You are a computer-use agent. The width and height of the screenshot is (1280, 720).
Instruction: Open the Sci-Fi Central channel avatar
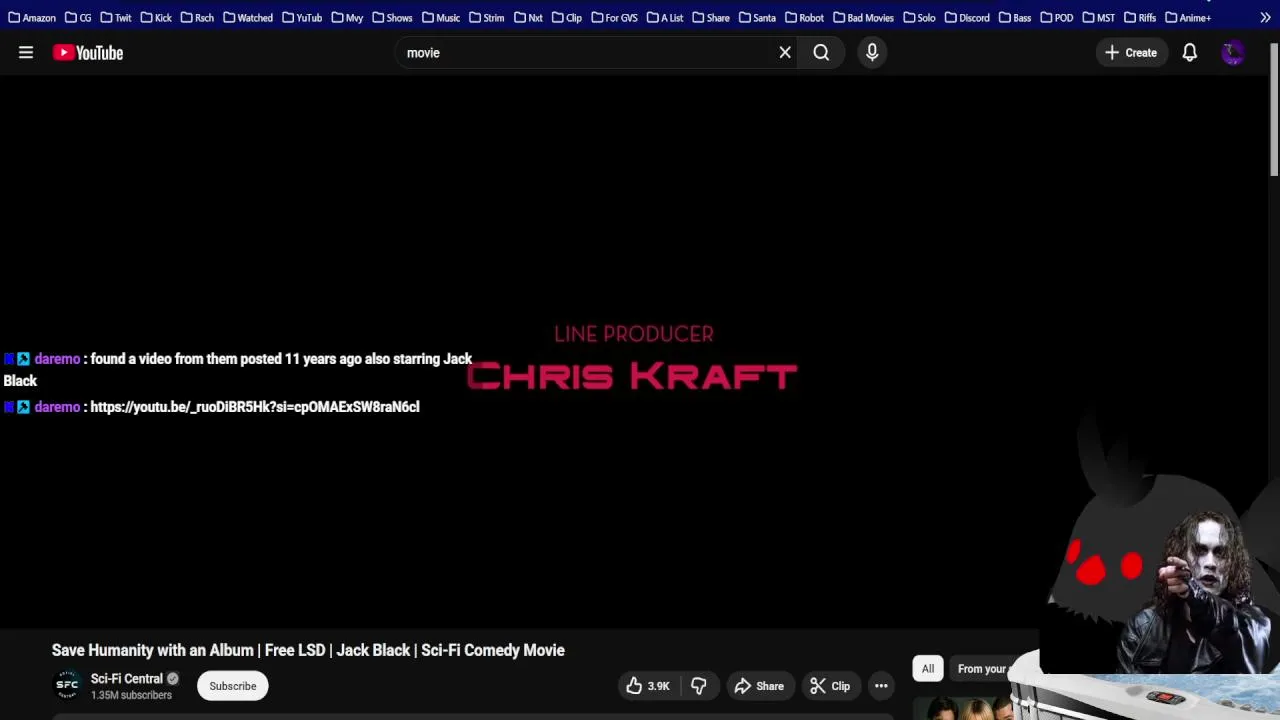coord(67,686)
